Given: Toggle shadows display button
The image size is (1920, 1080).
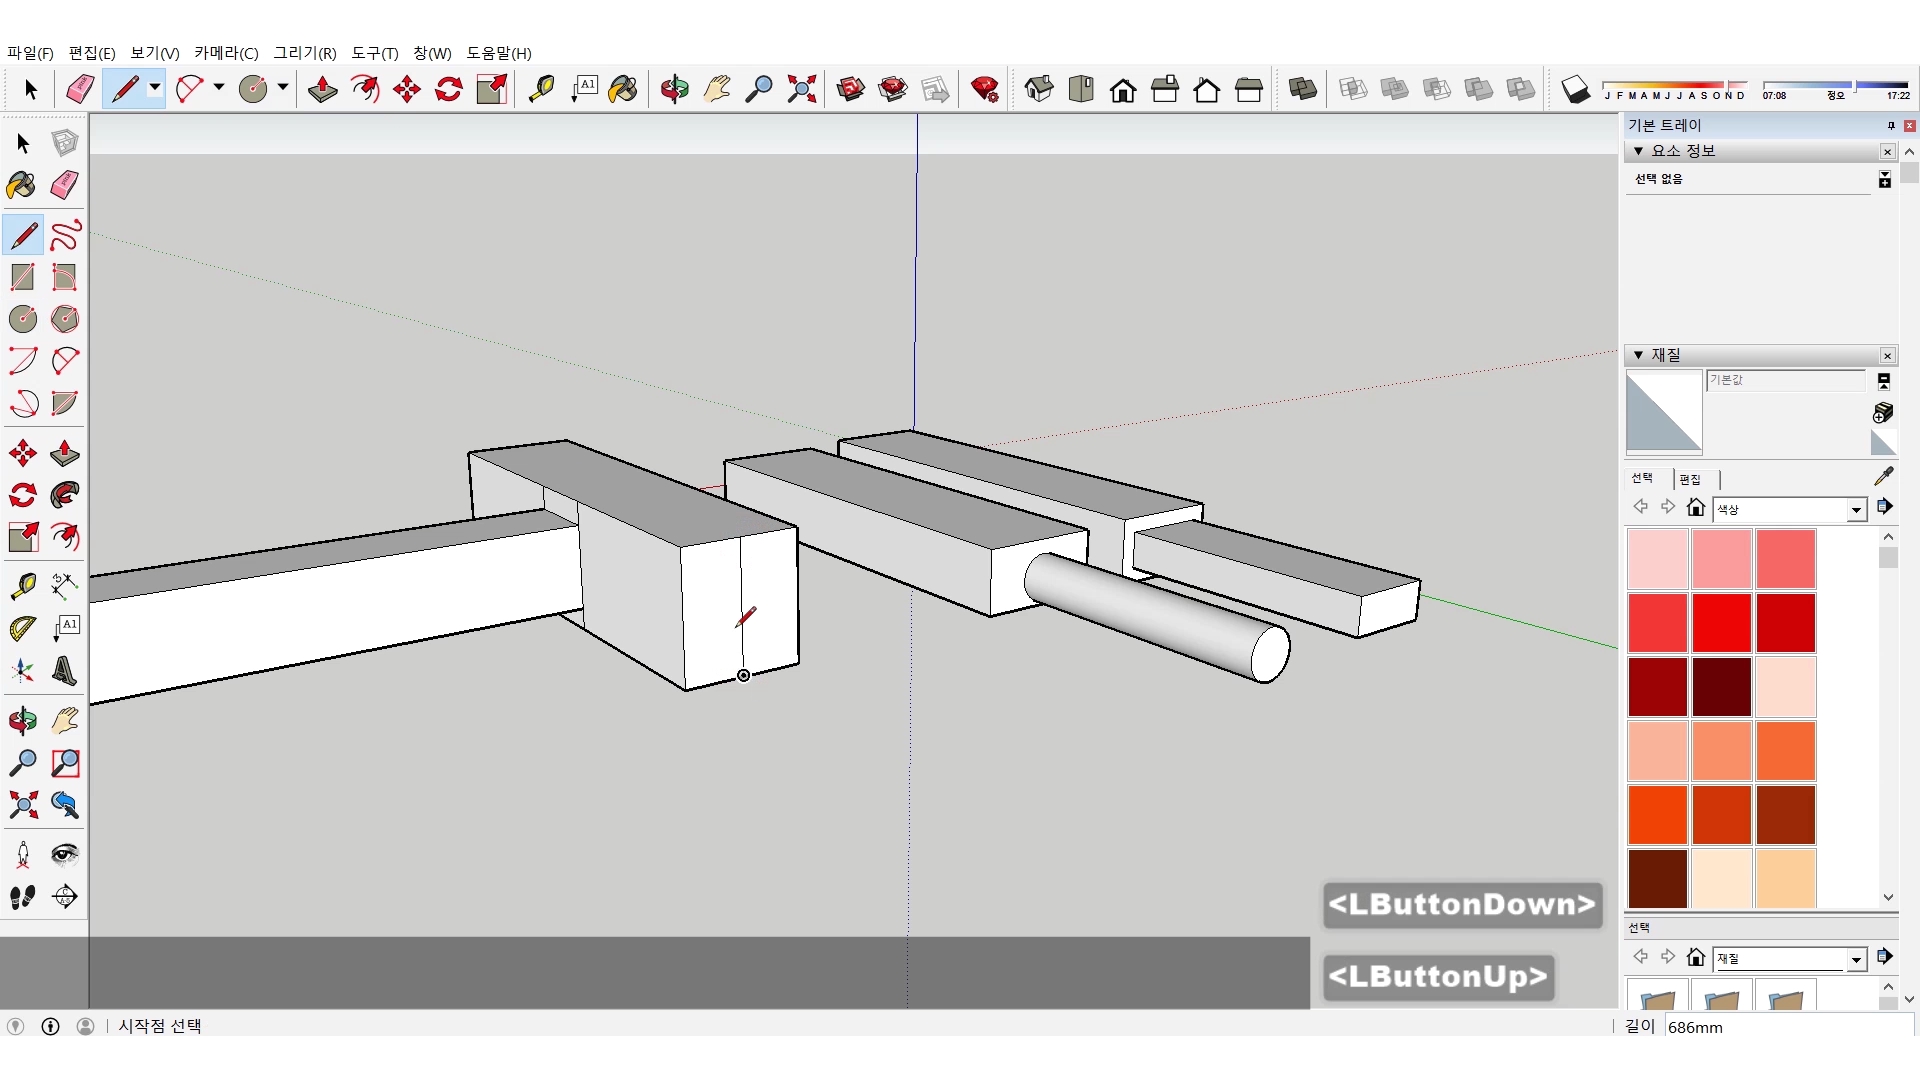Looking at the screenshot, I should click(x=1575, y=90).
